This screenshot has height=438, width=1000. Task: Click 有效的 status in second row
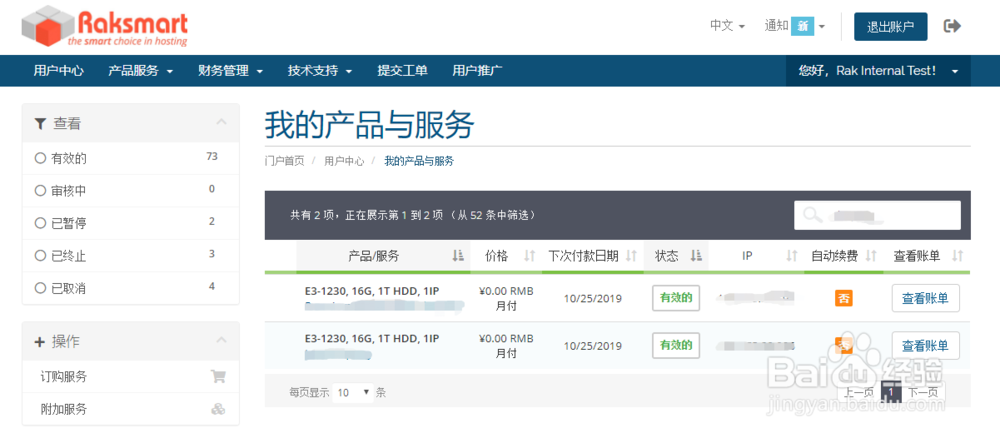pos(676,346)
